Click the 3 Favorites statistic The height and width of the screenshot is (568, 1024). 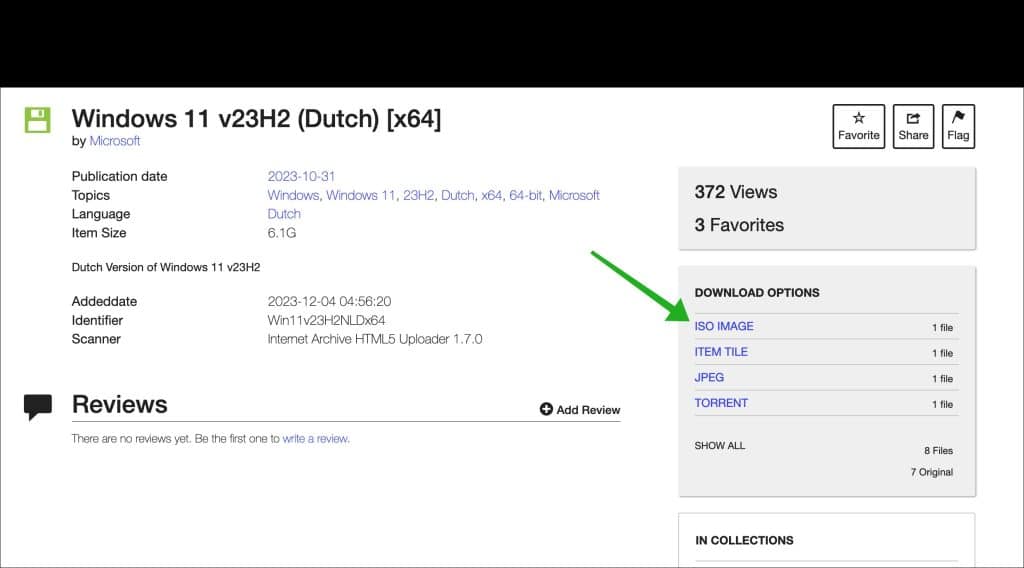[739, 225]
